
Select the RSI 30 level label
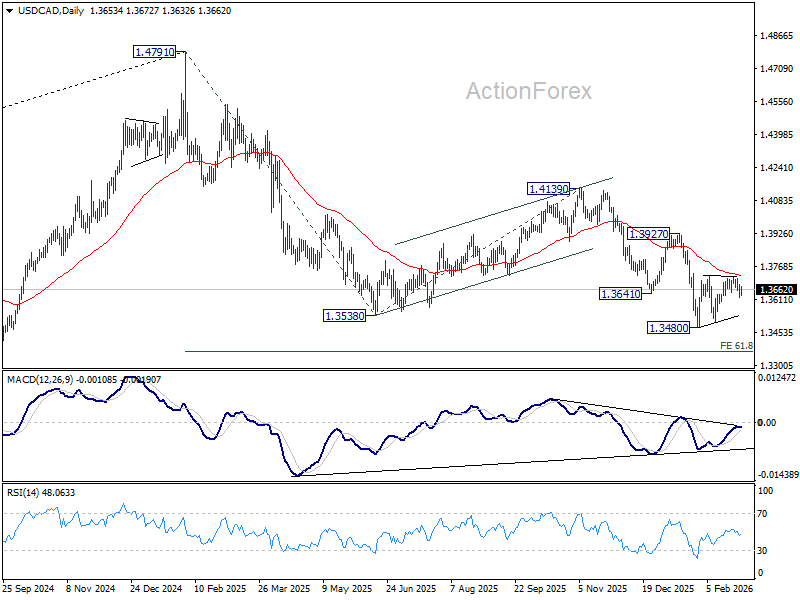[x=762, y=551]
